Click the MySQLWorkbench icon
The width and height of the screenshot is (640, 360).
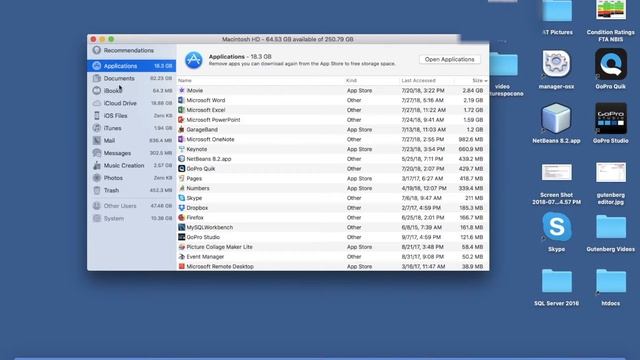click(182, 227)
